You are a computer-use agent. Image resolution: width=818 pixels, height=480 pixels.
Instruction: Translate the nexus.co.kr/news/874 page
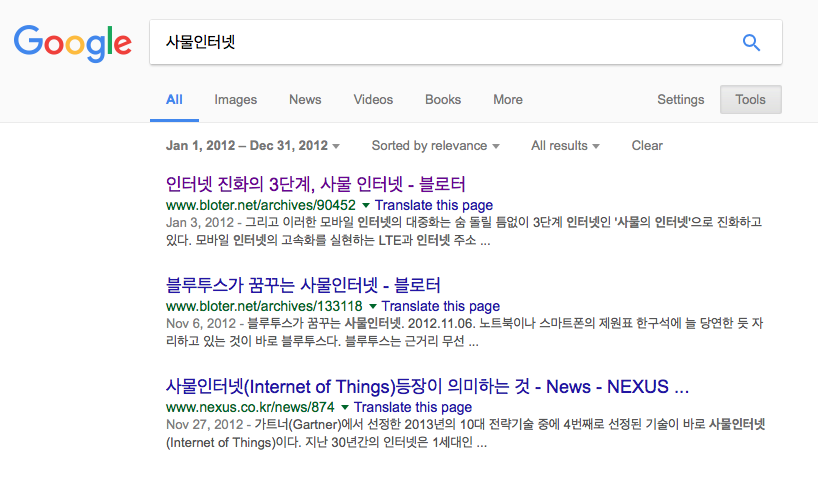pos(413,407)
